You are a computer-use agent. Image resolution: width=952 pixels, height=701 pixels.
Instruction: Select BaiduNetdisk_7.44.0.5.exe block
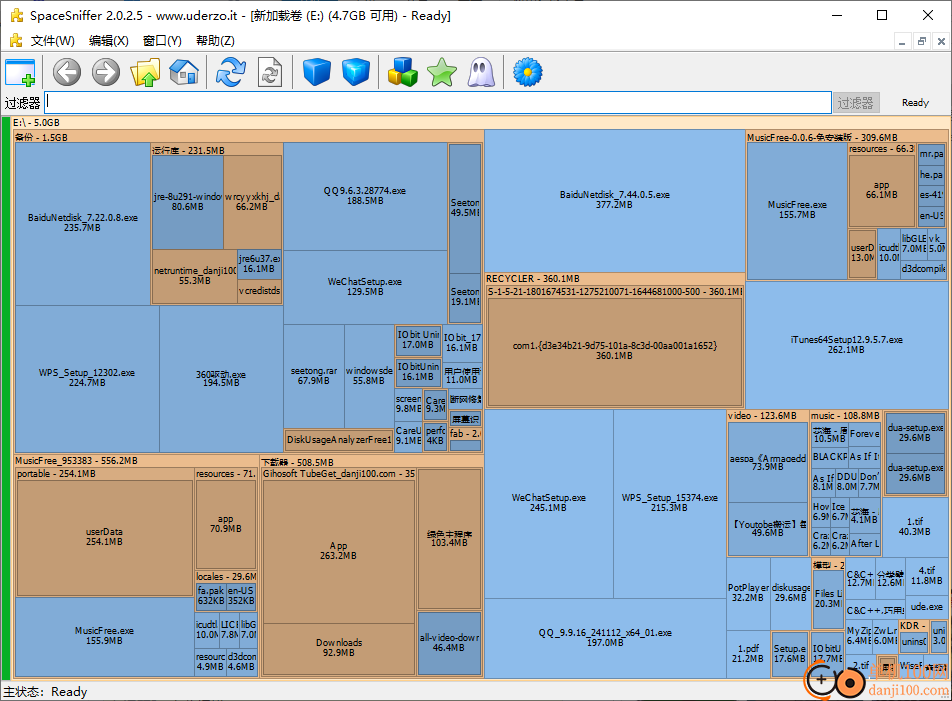(x=614, y=200)
